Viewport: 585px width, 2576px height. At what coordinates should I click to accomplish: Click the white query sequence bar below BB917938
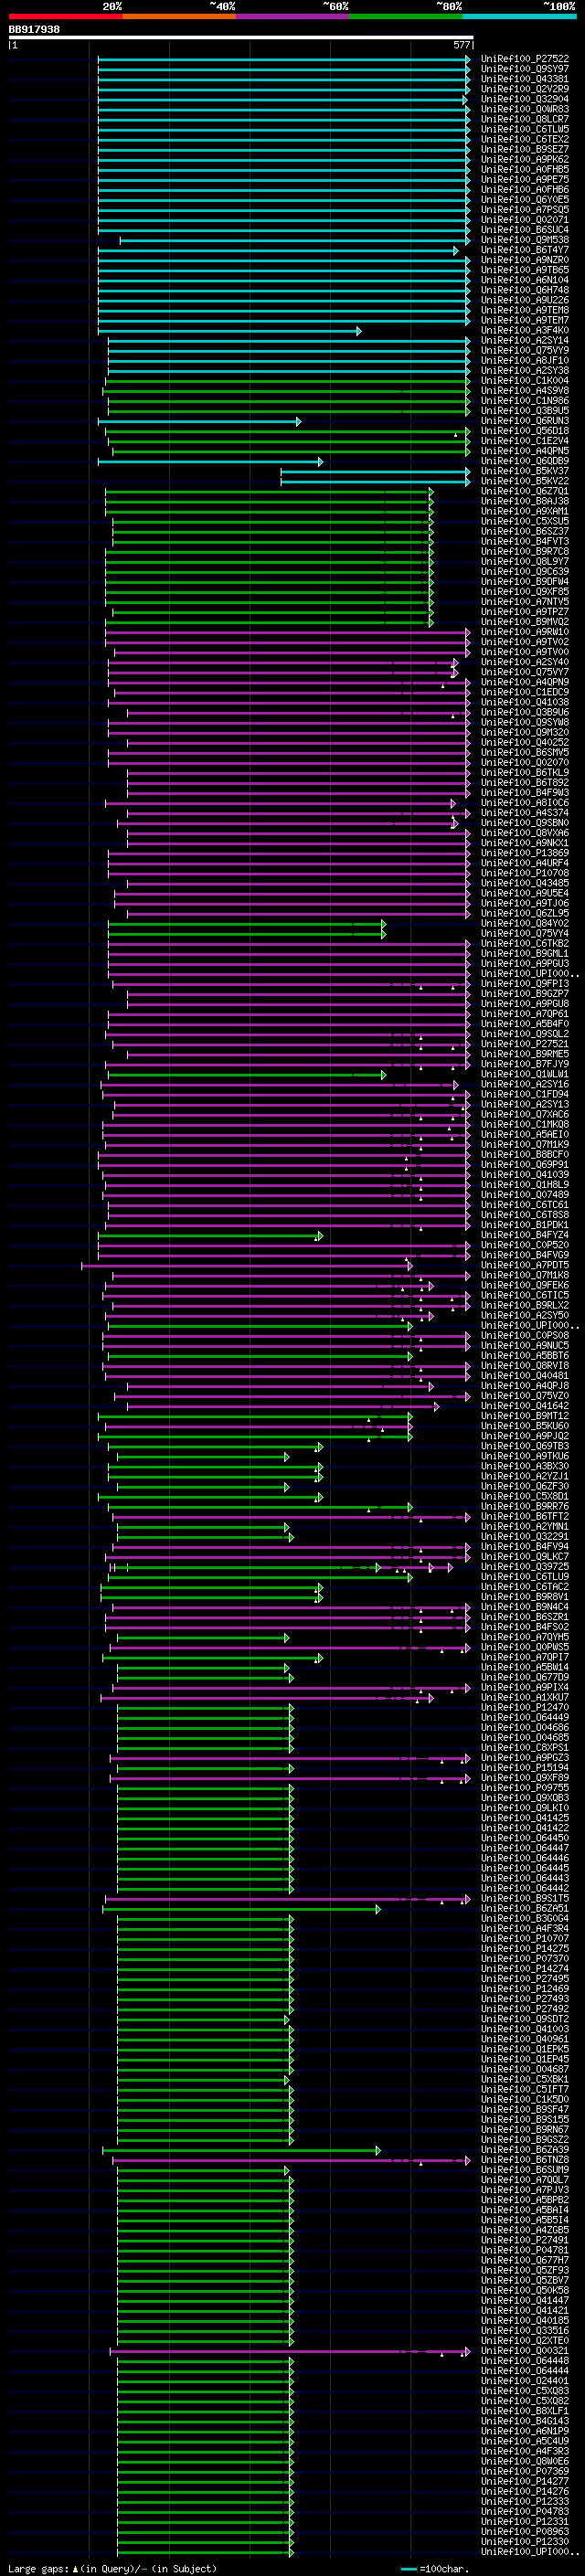241,38
